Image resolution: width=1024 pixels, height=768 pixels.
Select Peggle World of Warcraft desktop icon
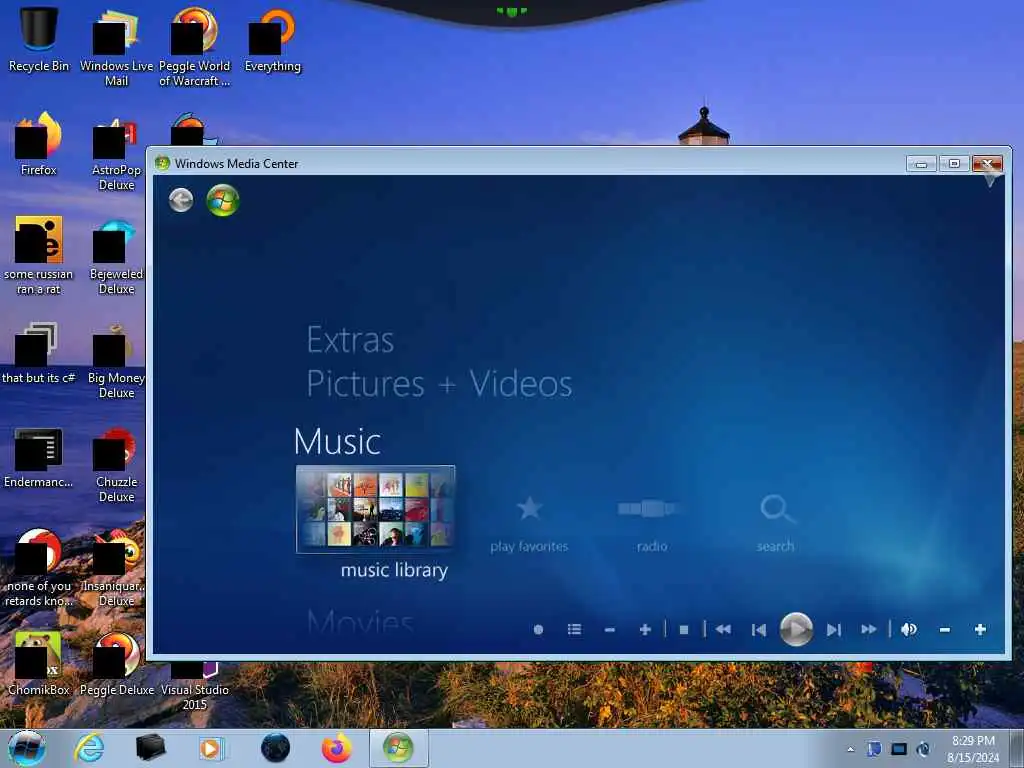pyautogui.click(x=195, y=48)
